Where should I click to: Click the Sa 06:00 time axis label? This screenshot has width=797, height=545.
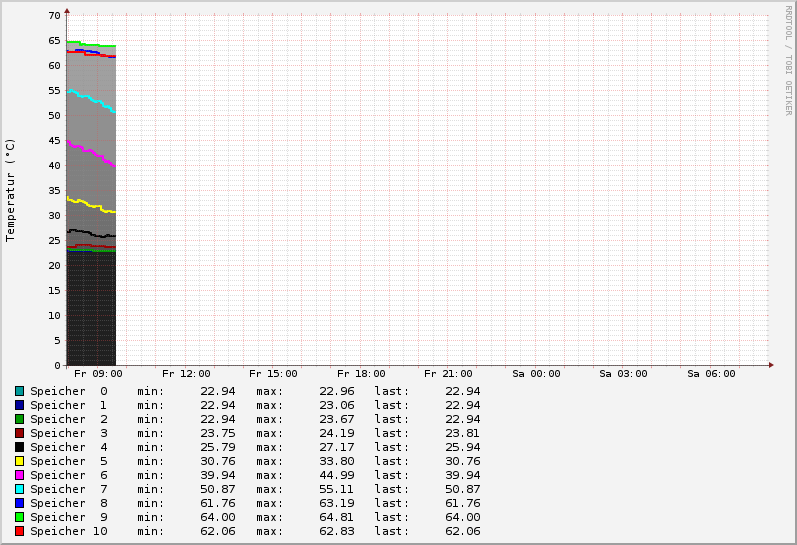[x=711, y=374]
